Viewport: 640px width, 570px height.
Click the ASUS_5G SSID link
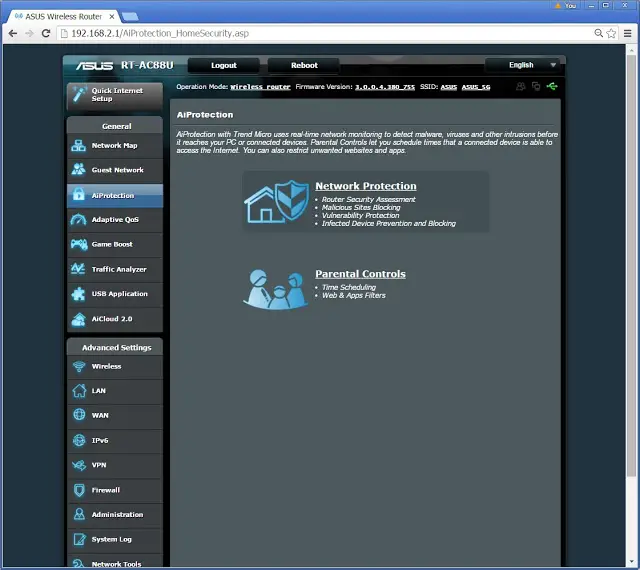pos(476,87)
